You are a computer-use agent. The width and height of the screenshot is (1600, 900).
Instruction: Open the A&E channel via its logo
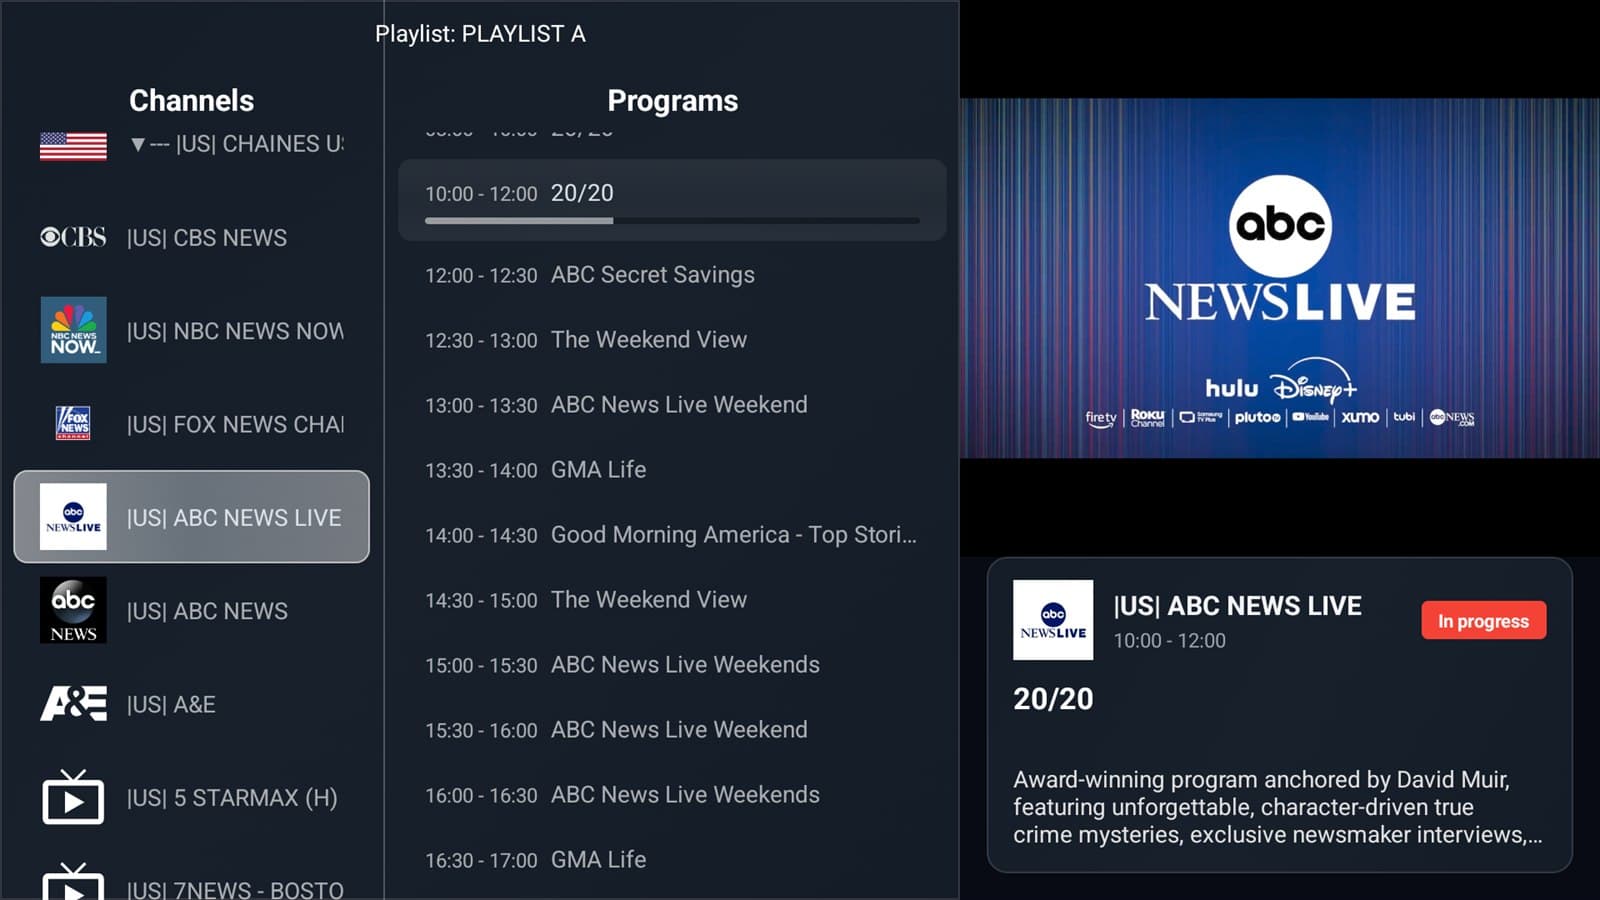coord(72,704)
